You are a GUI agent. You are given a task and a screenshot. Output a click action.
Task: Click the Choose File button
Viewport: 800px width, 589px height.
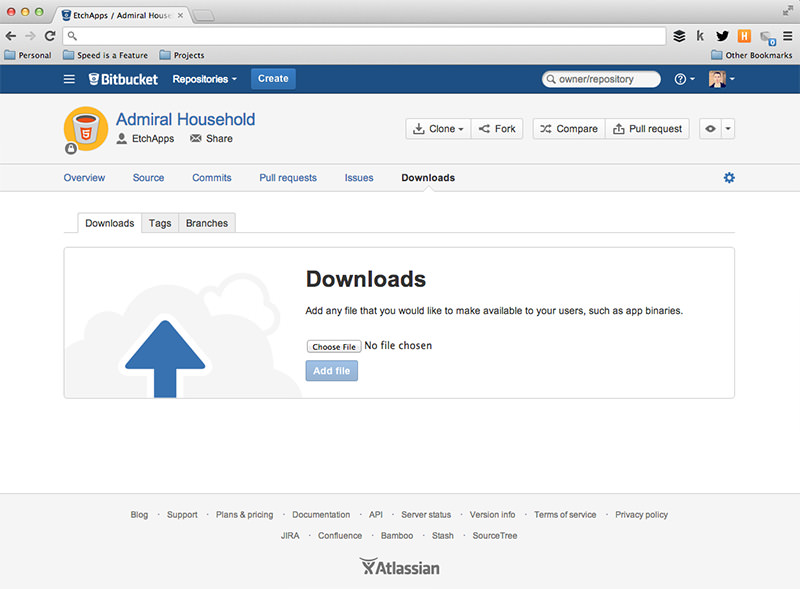point(334,347)
